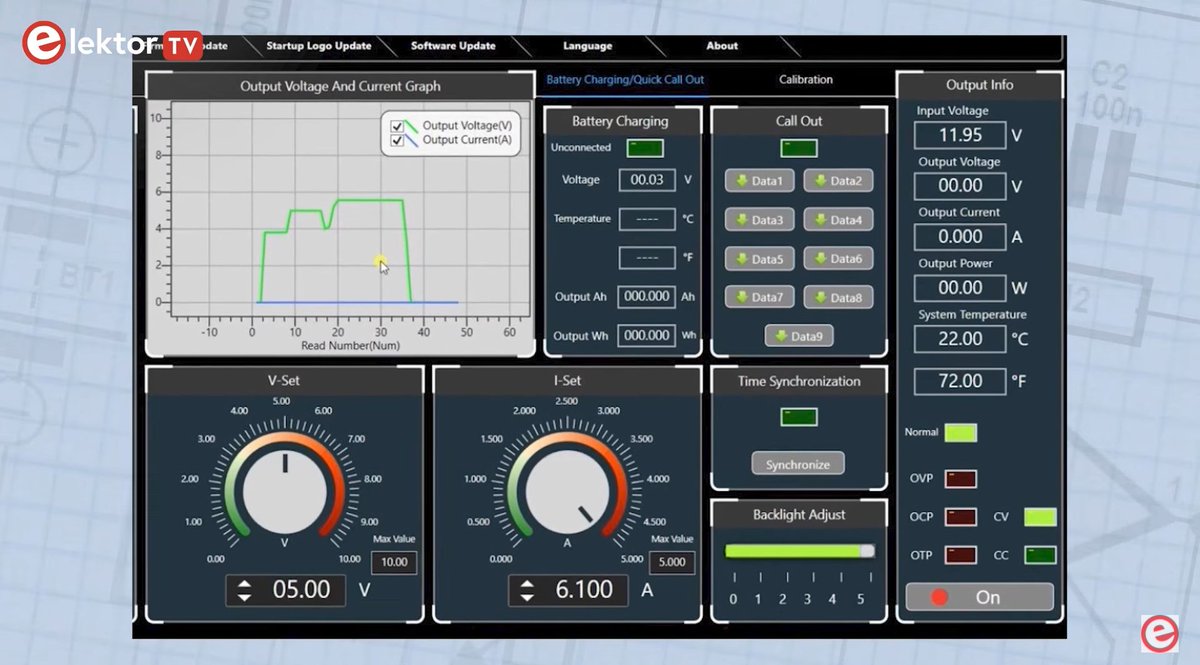1200x665 pixels.
Task: Open the About tab
Action: 722,46
